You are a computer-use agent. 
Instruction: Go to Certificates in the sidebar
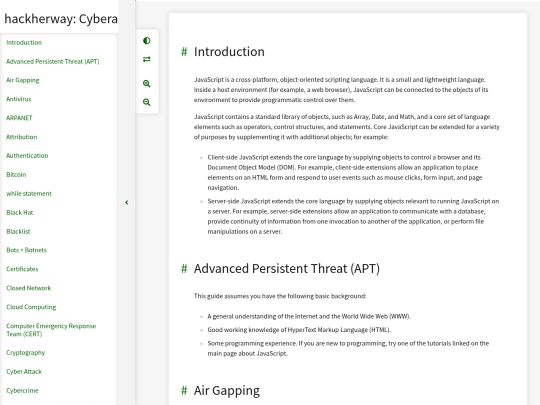point(22,269)
